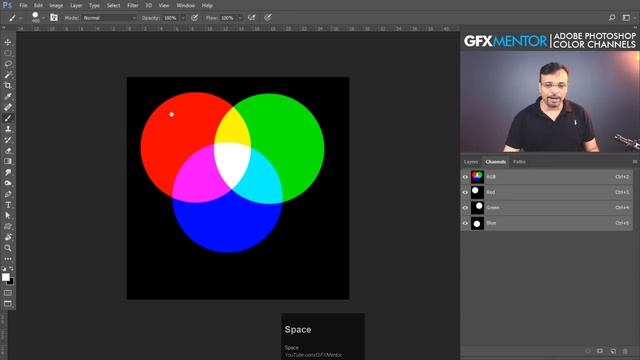This screenshot has height=360, width=640.
Task: Open the brush preset picker arrow
Action: (43, 18)
